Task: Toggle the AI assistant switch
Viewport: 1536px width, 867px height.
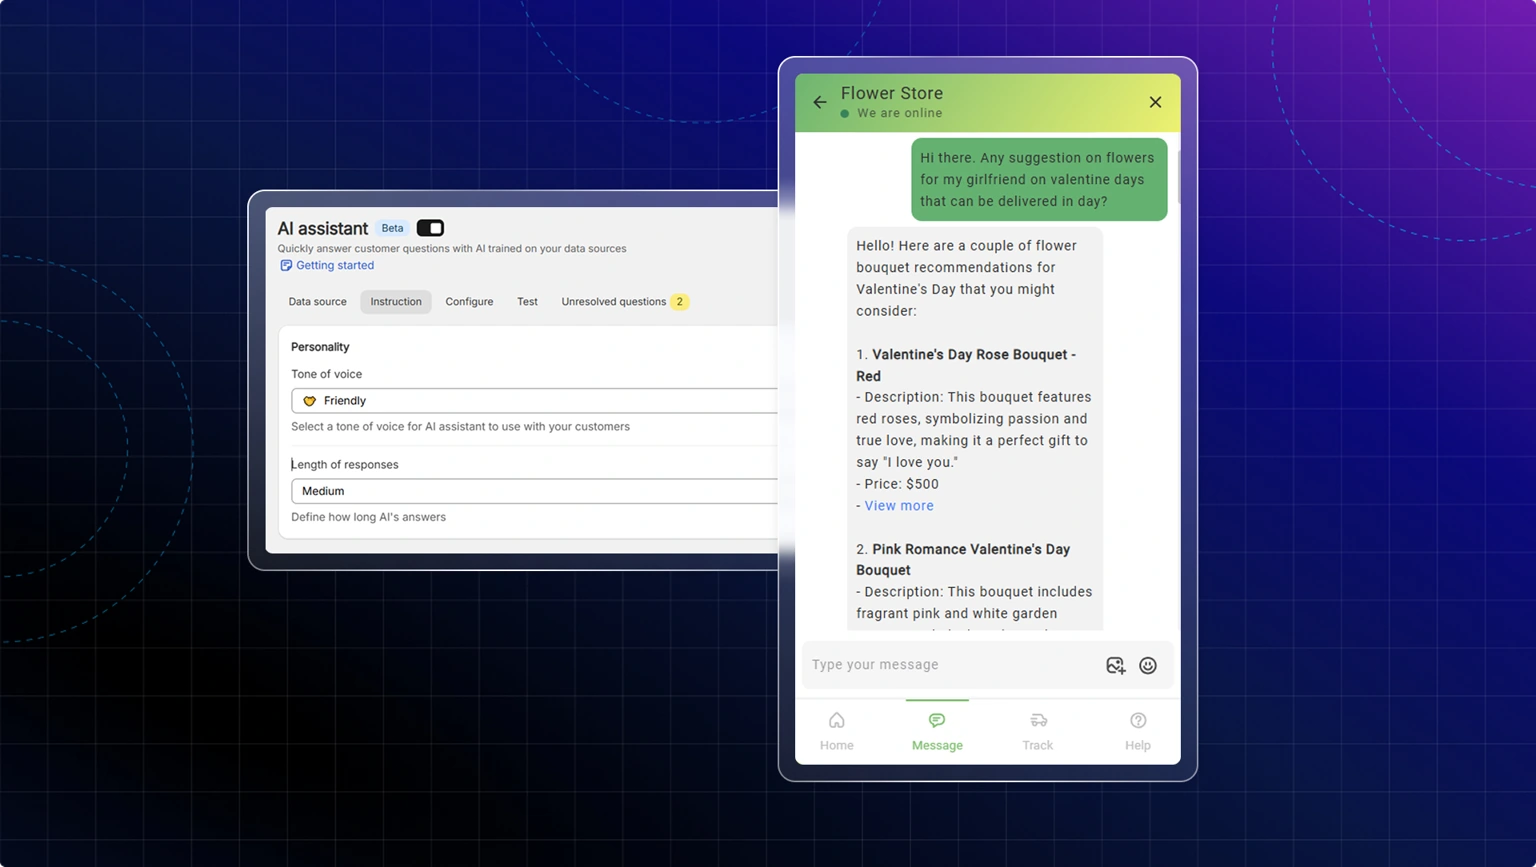Action: 430,228
